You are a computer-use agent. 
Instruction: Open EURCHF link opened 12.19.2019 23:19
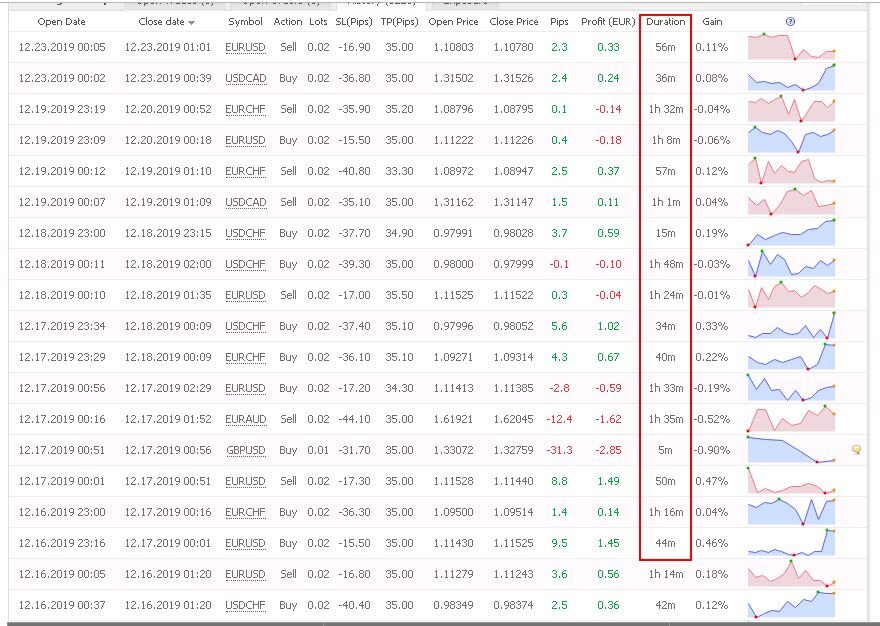point(245,109)
